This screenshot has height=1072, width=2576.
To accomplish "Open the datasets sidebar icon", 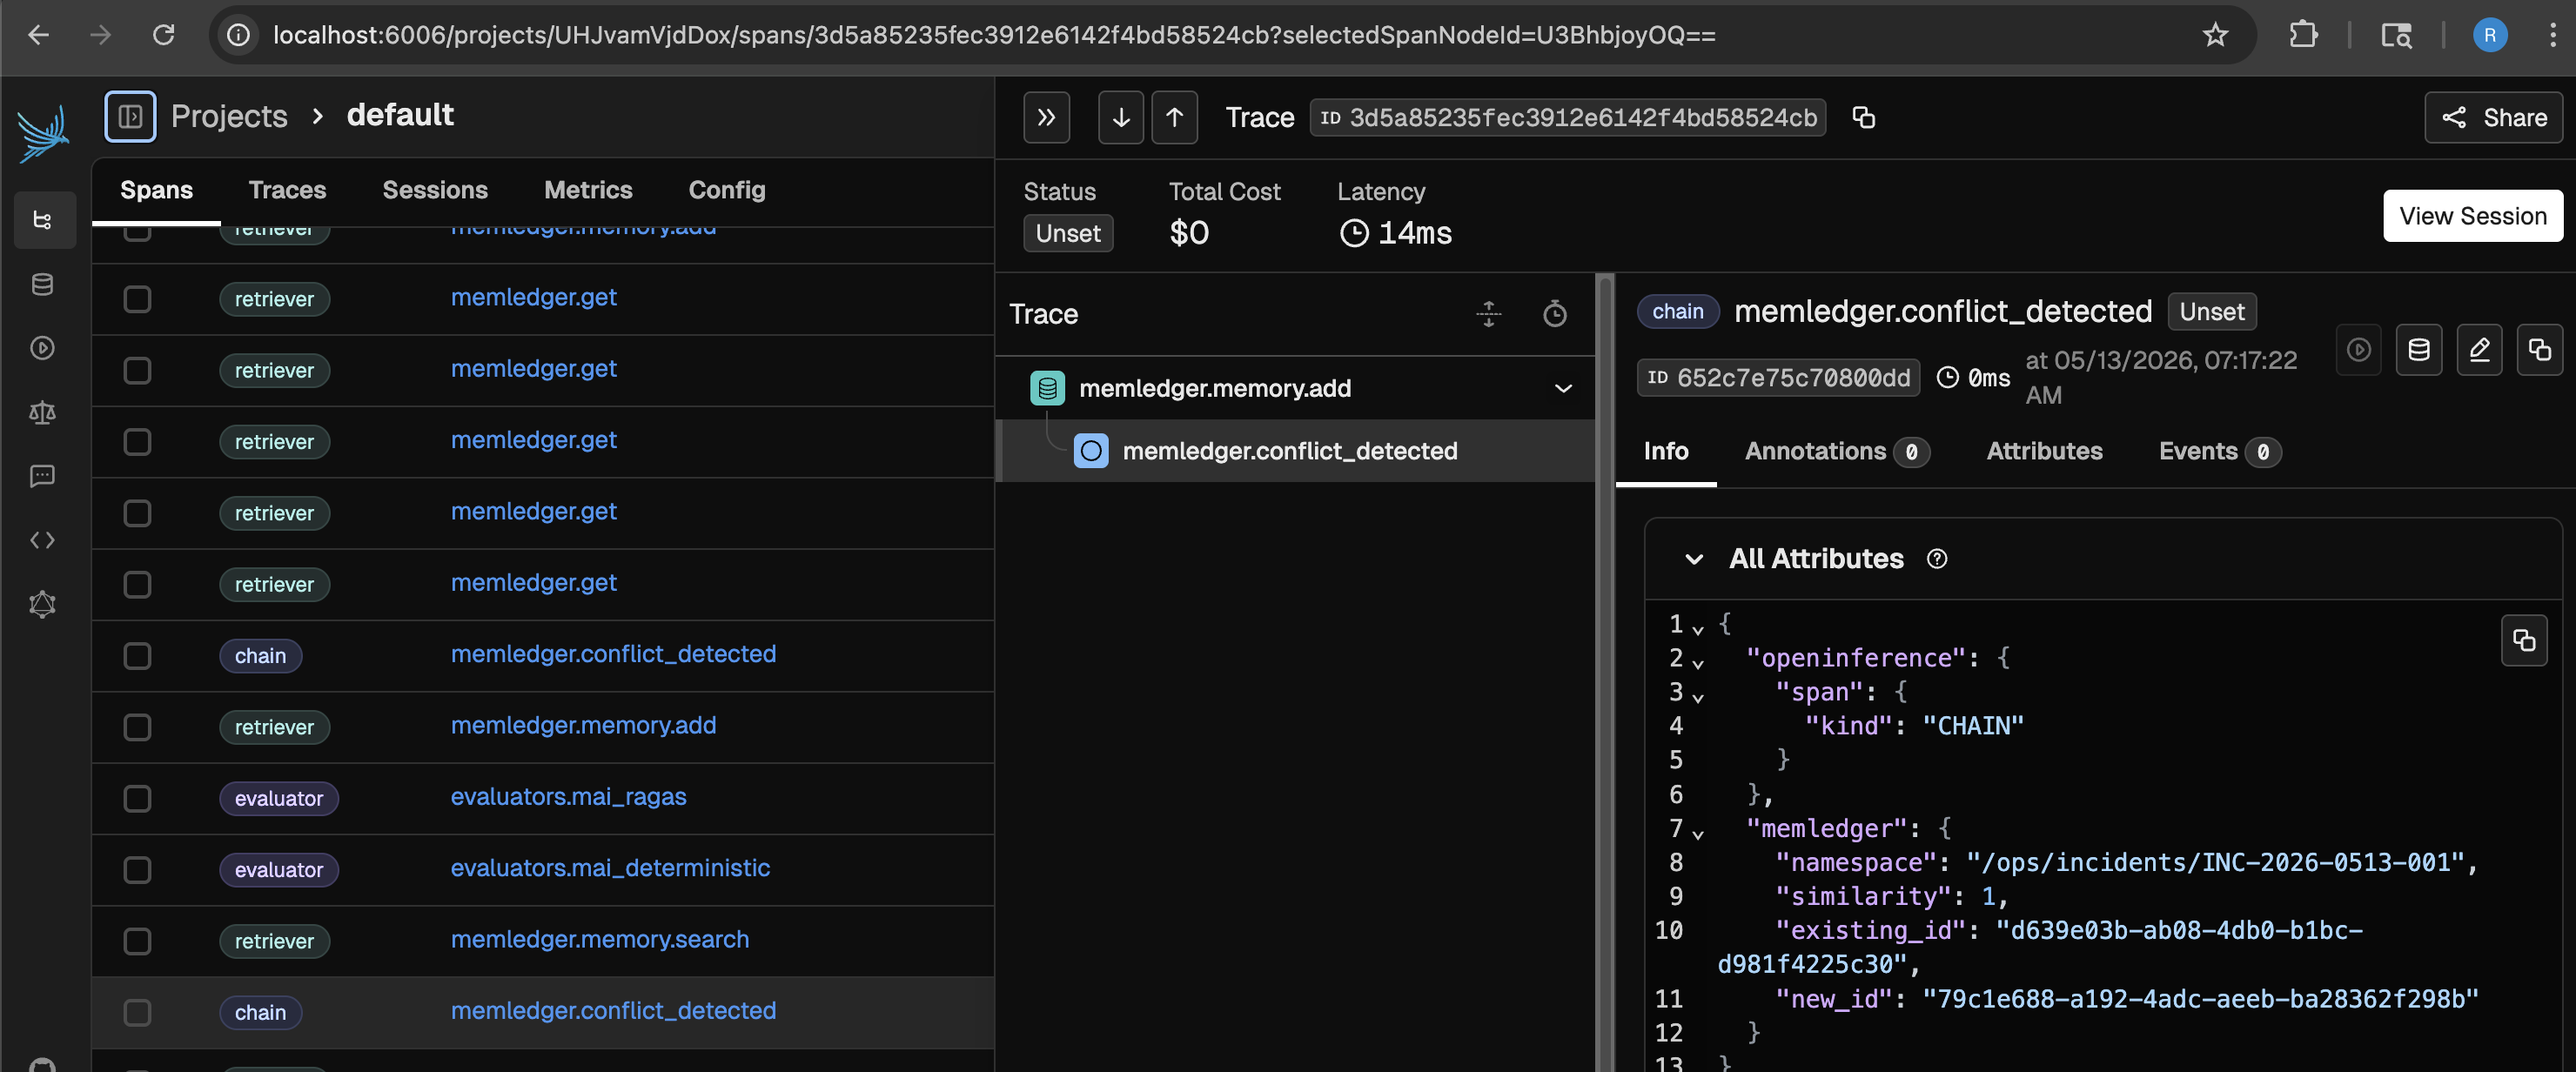I will point(43,284).
